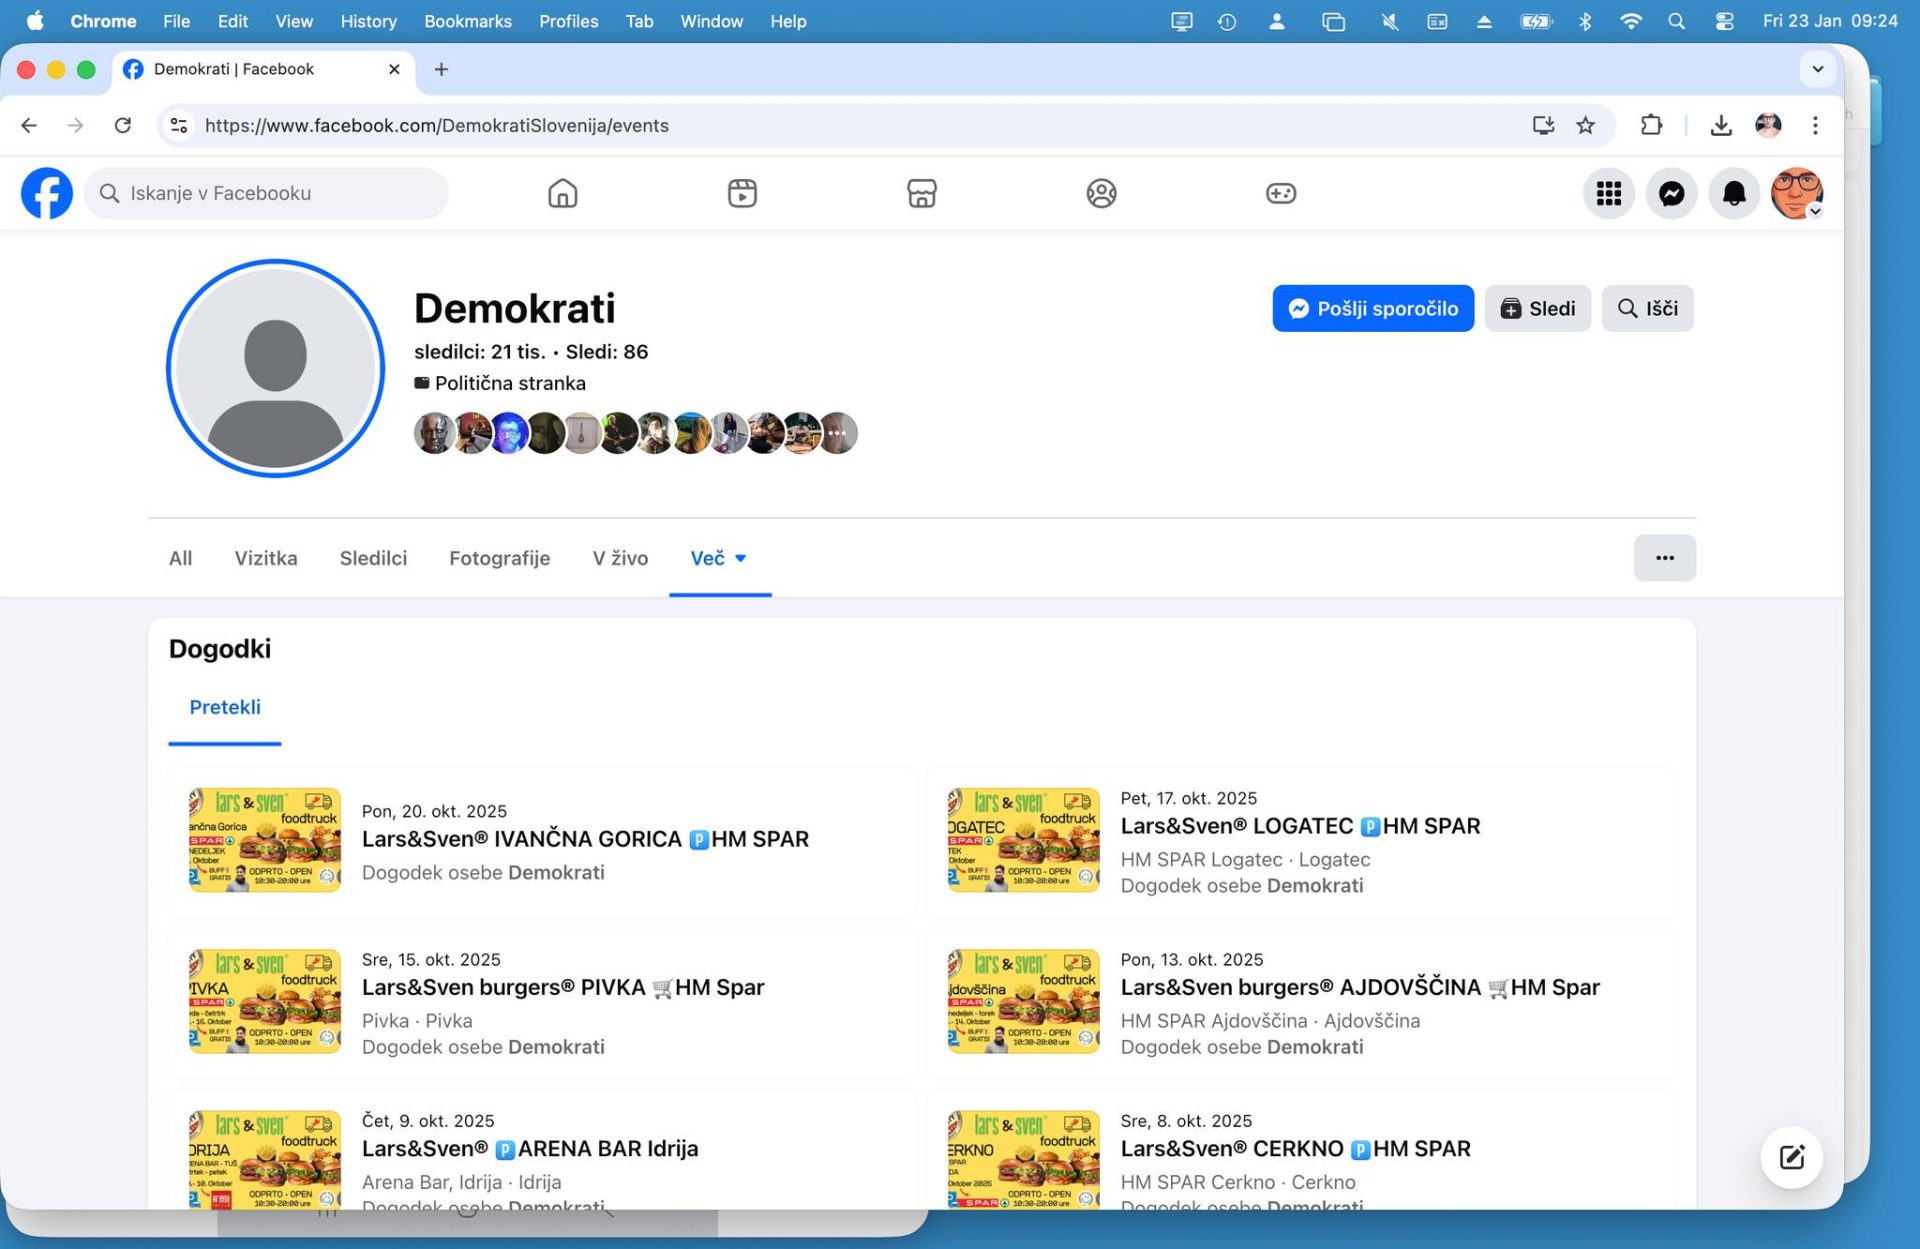Image resolution: width=1920 pixels, height=1249 pixels.
Task: Switch to the Fotografije tab
Action: tap(499, 558)
